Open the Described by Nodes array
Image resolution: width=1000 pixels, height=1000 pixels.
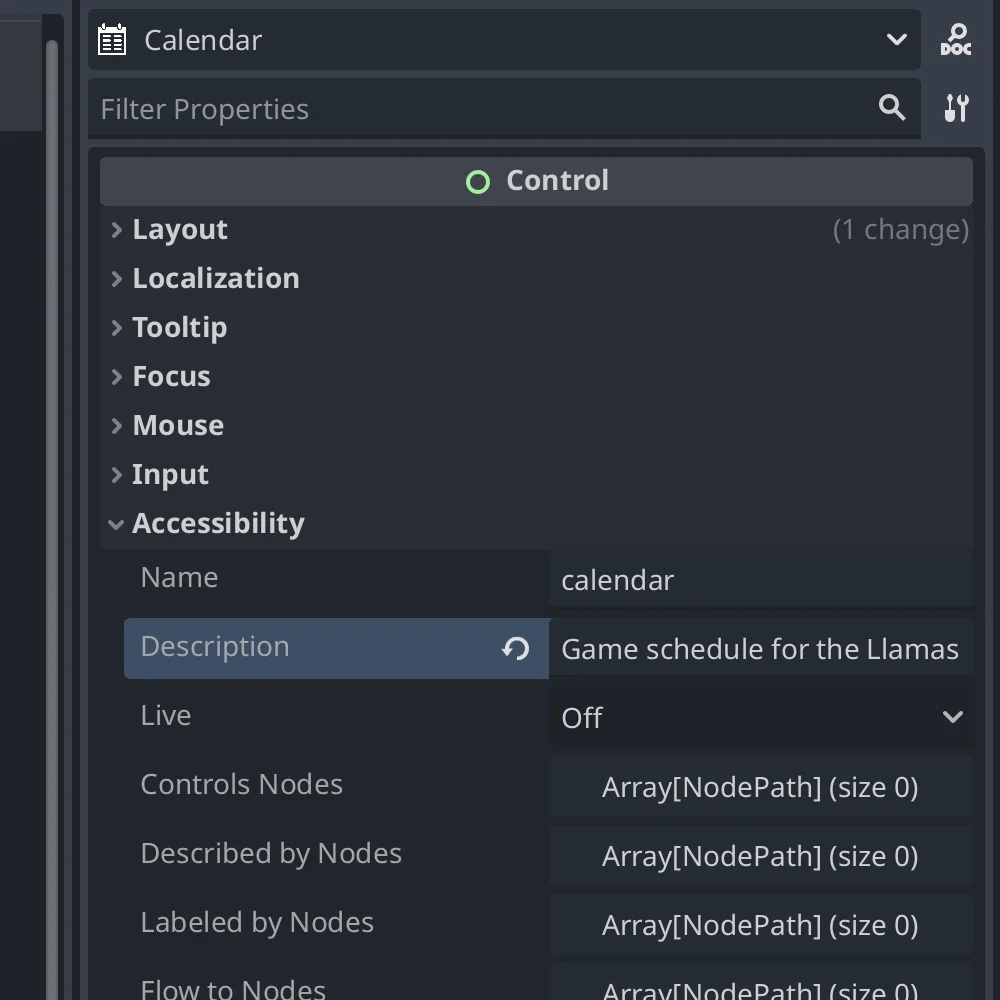760,856
